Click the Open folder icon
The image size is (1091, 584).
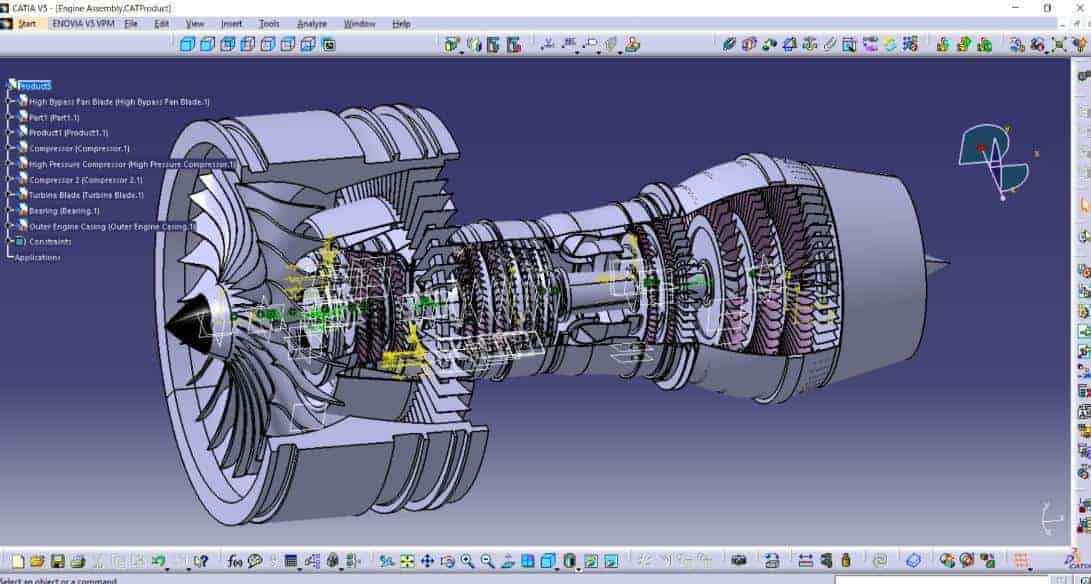[x=37, y=561]
